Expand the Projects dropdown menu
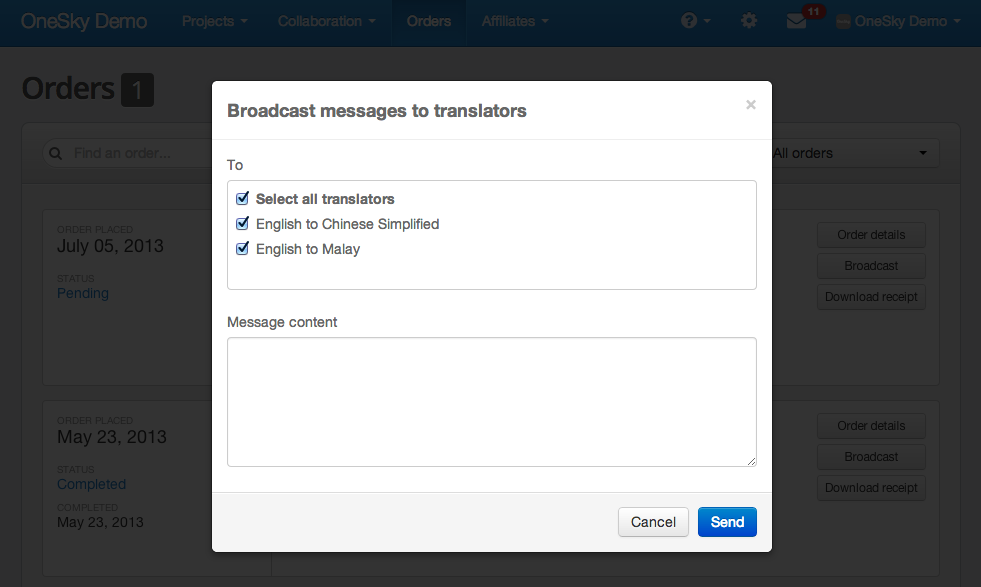 click(215, 21)
